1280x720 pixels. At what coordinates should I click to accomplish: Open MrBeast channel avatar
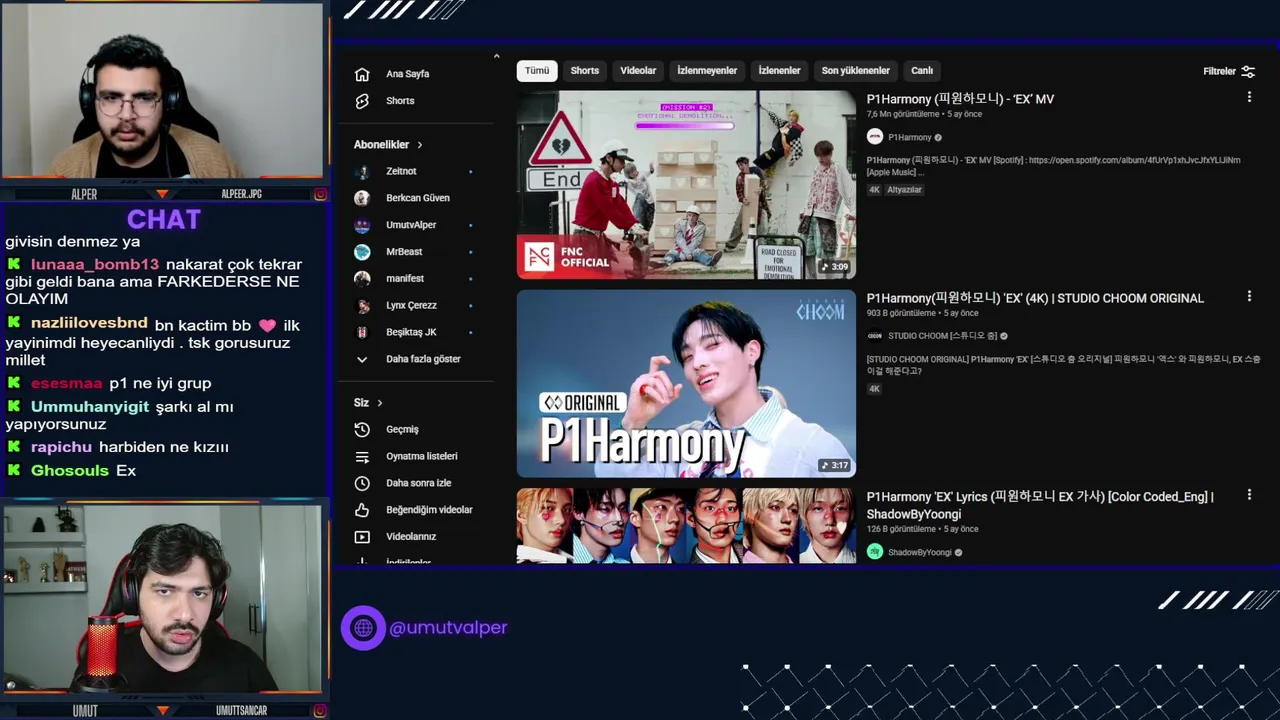[362, 252]
